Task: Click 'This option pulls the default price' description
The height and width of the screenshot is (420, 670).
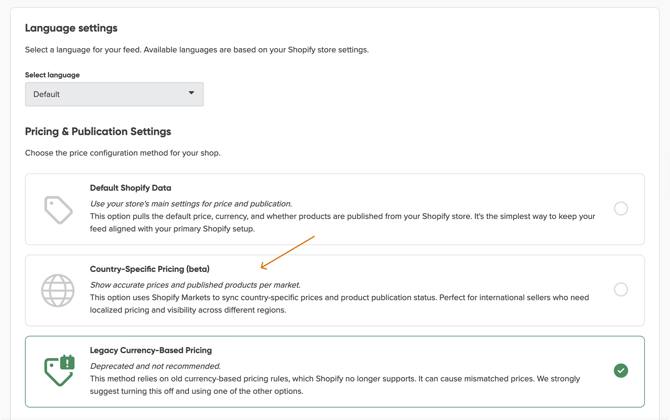Action: pyautogui.click(x=342, y=223)
